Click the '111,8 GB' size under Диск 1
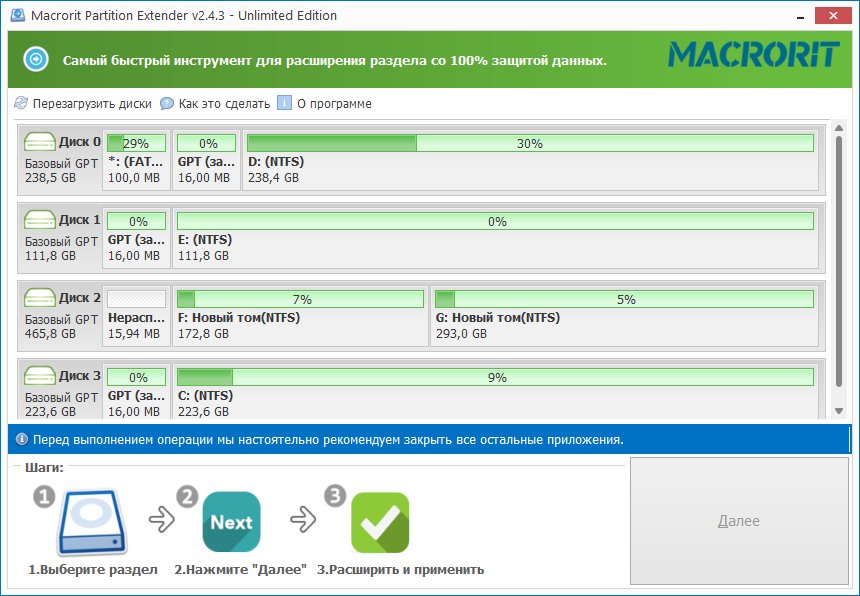Screen dimensions: 860x596 click(50, 256)
